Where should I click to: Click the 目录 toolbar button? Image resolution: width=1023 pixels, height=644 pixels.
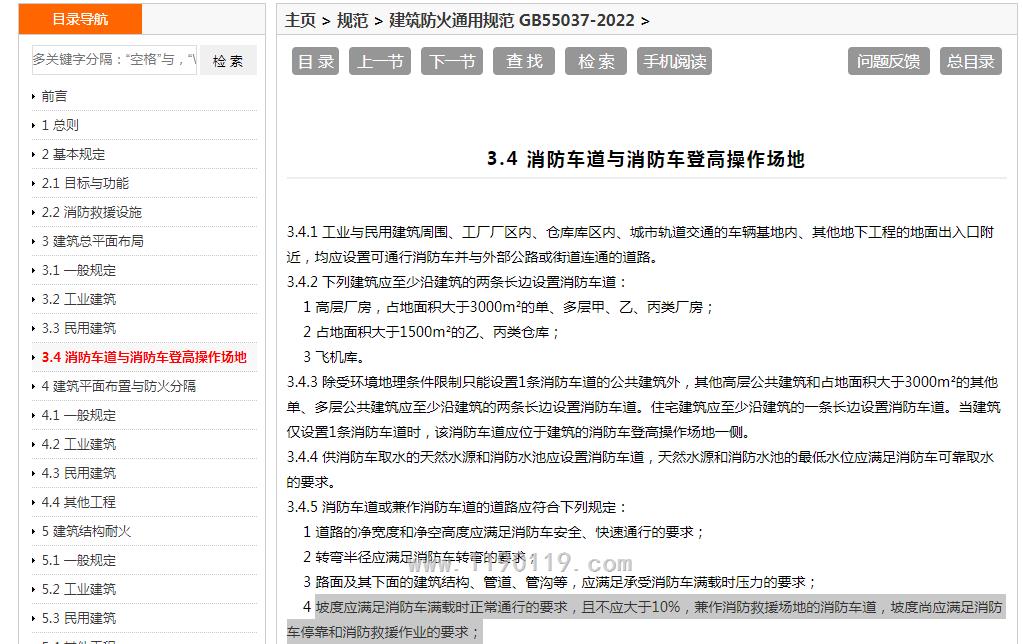point(316,61)
